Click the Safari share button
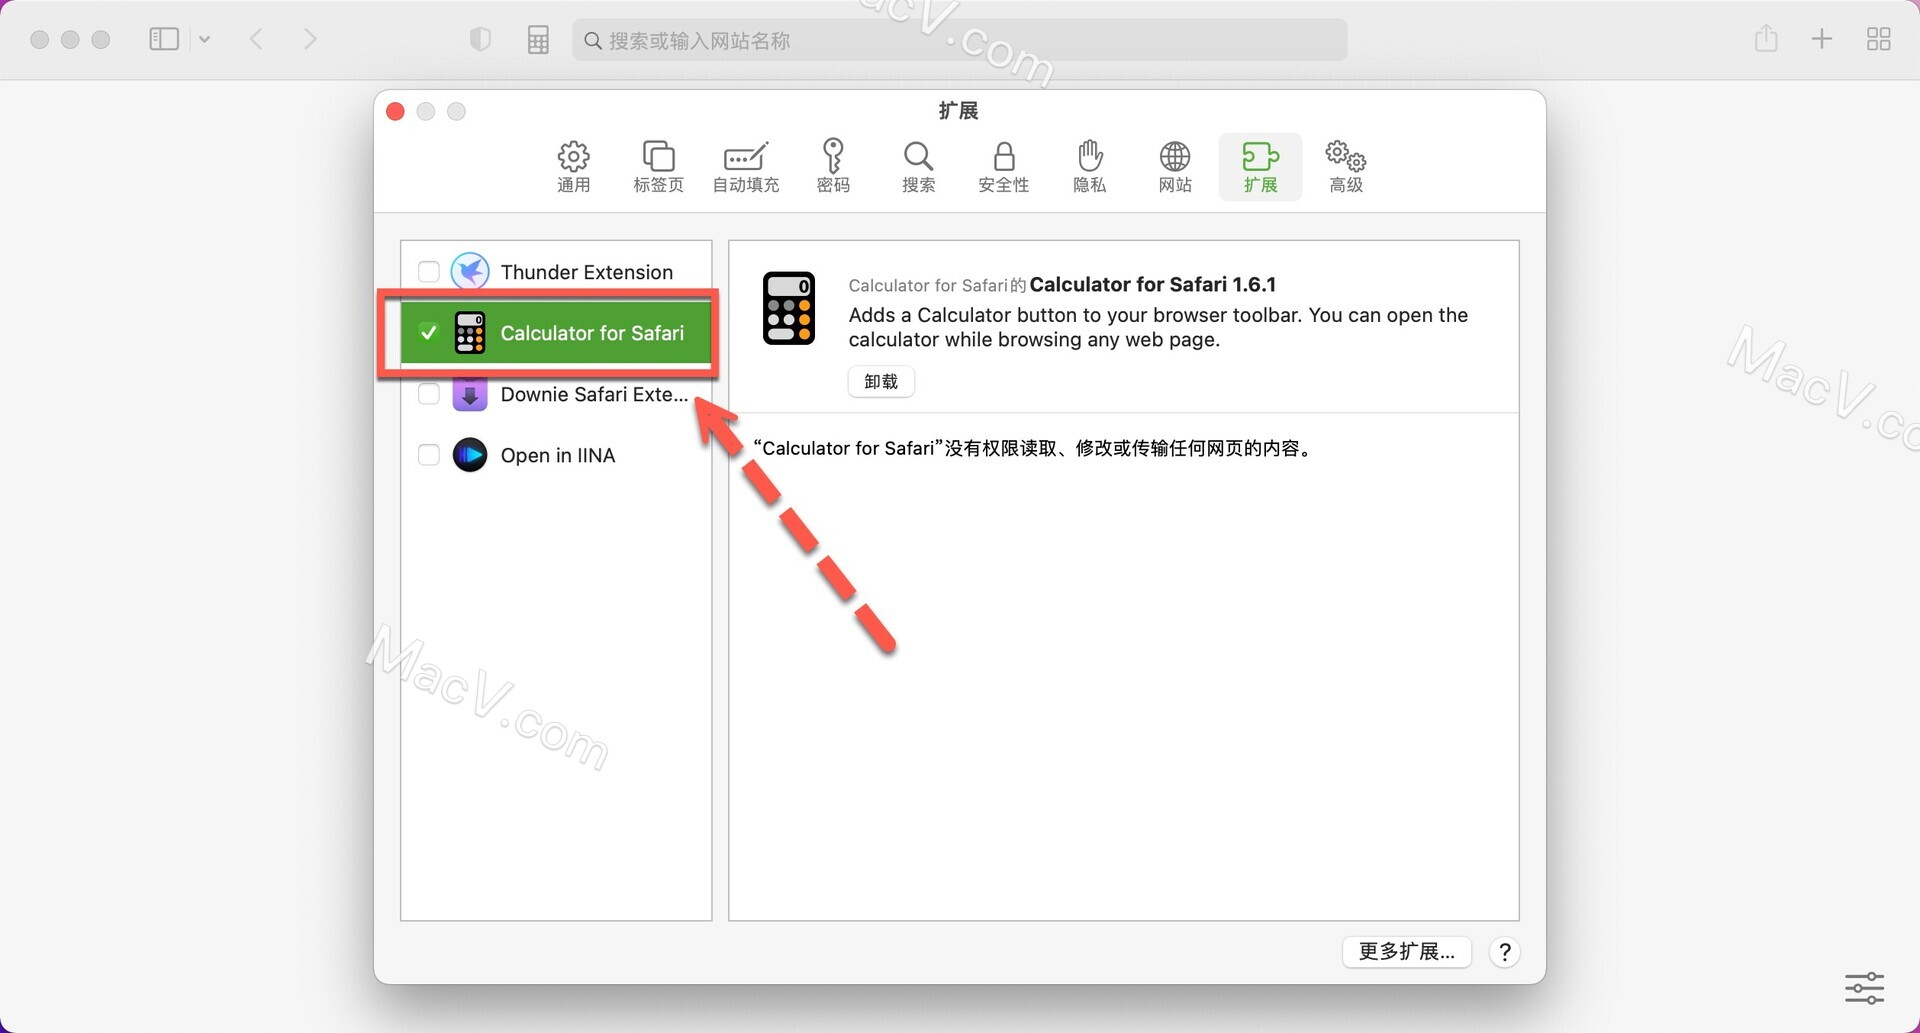1920x1033 pixels. coord(1766,38)
